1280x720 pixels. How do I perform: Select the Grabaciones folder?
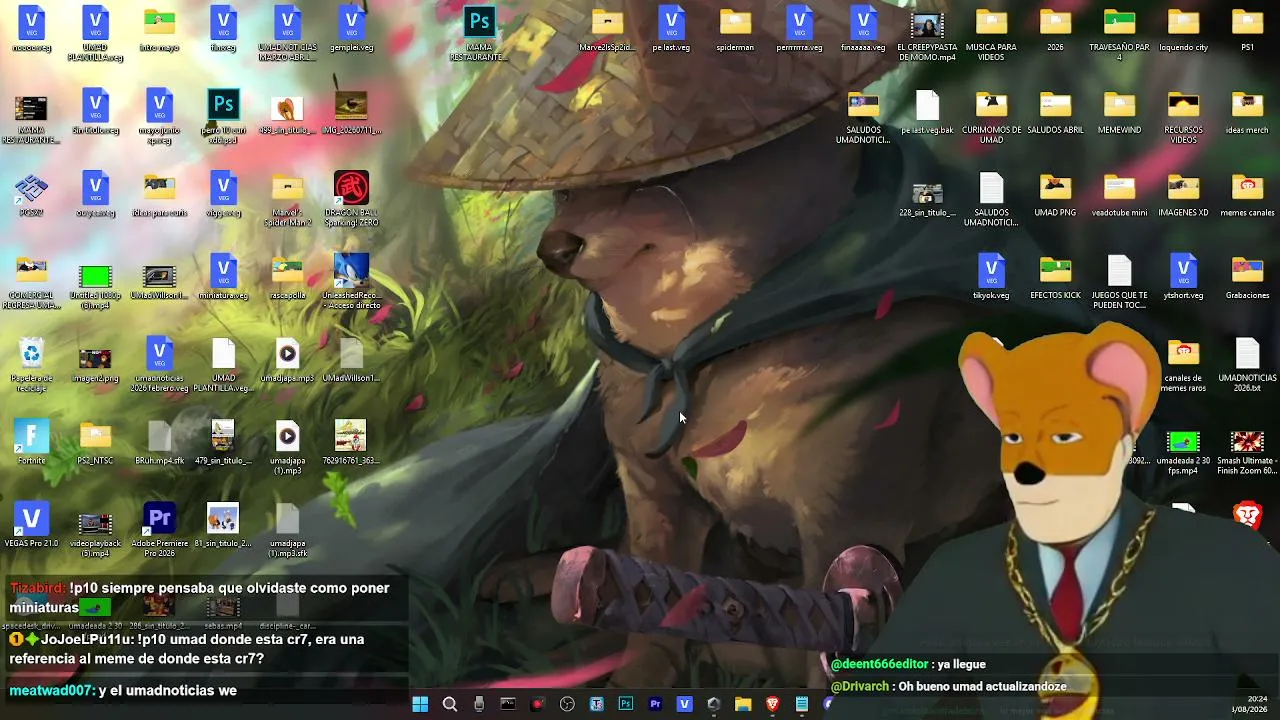click(1247, 277)
